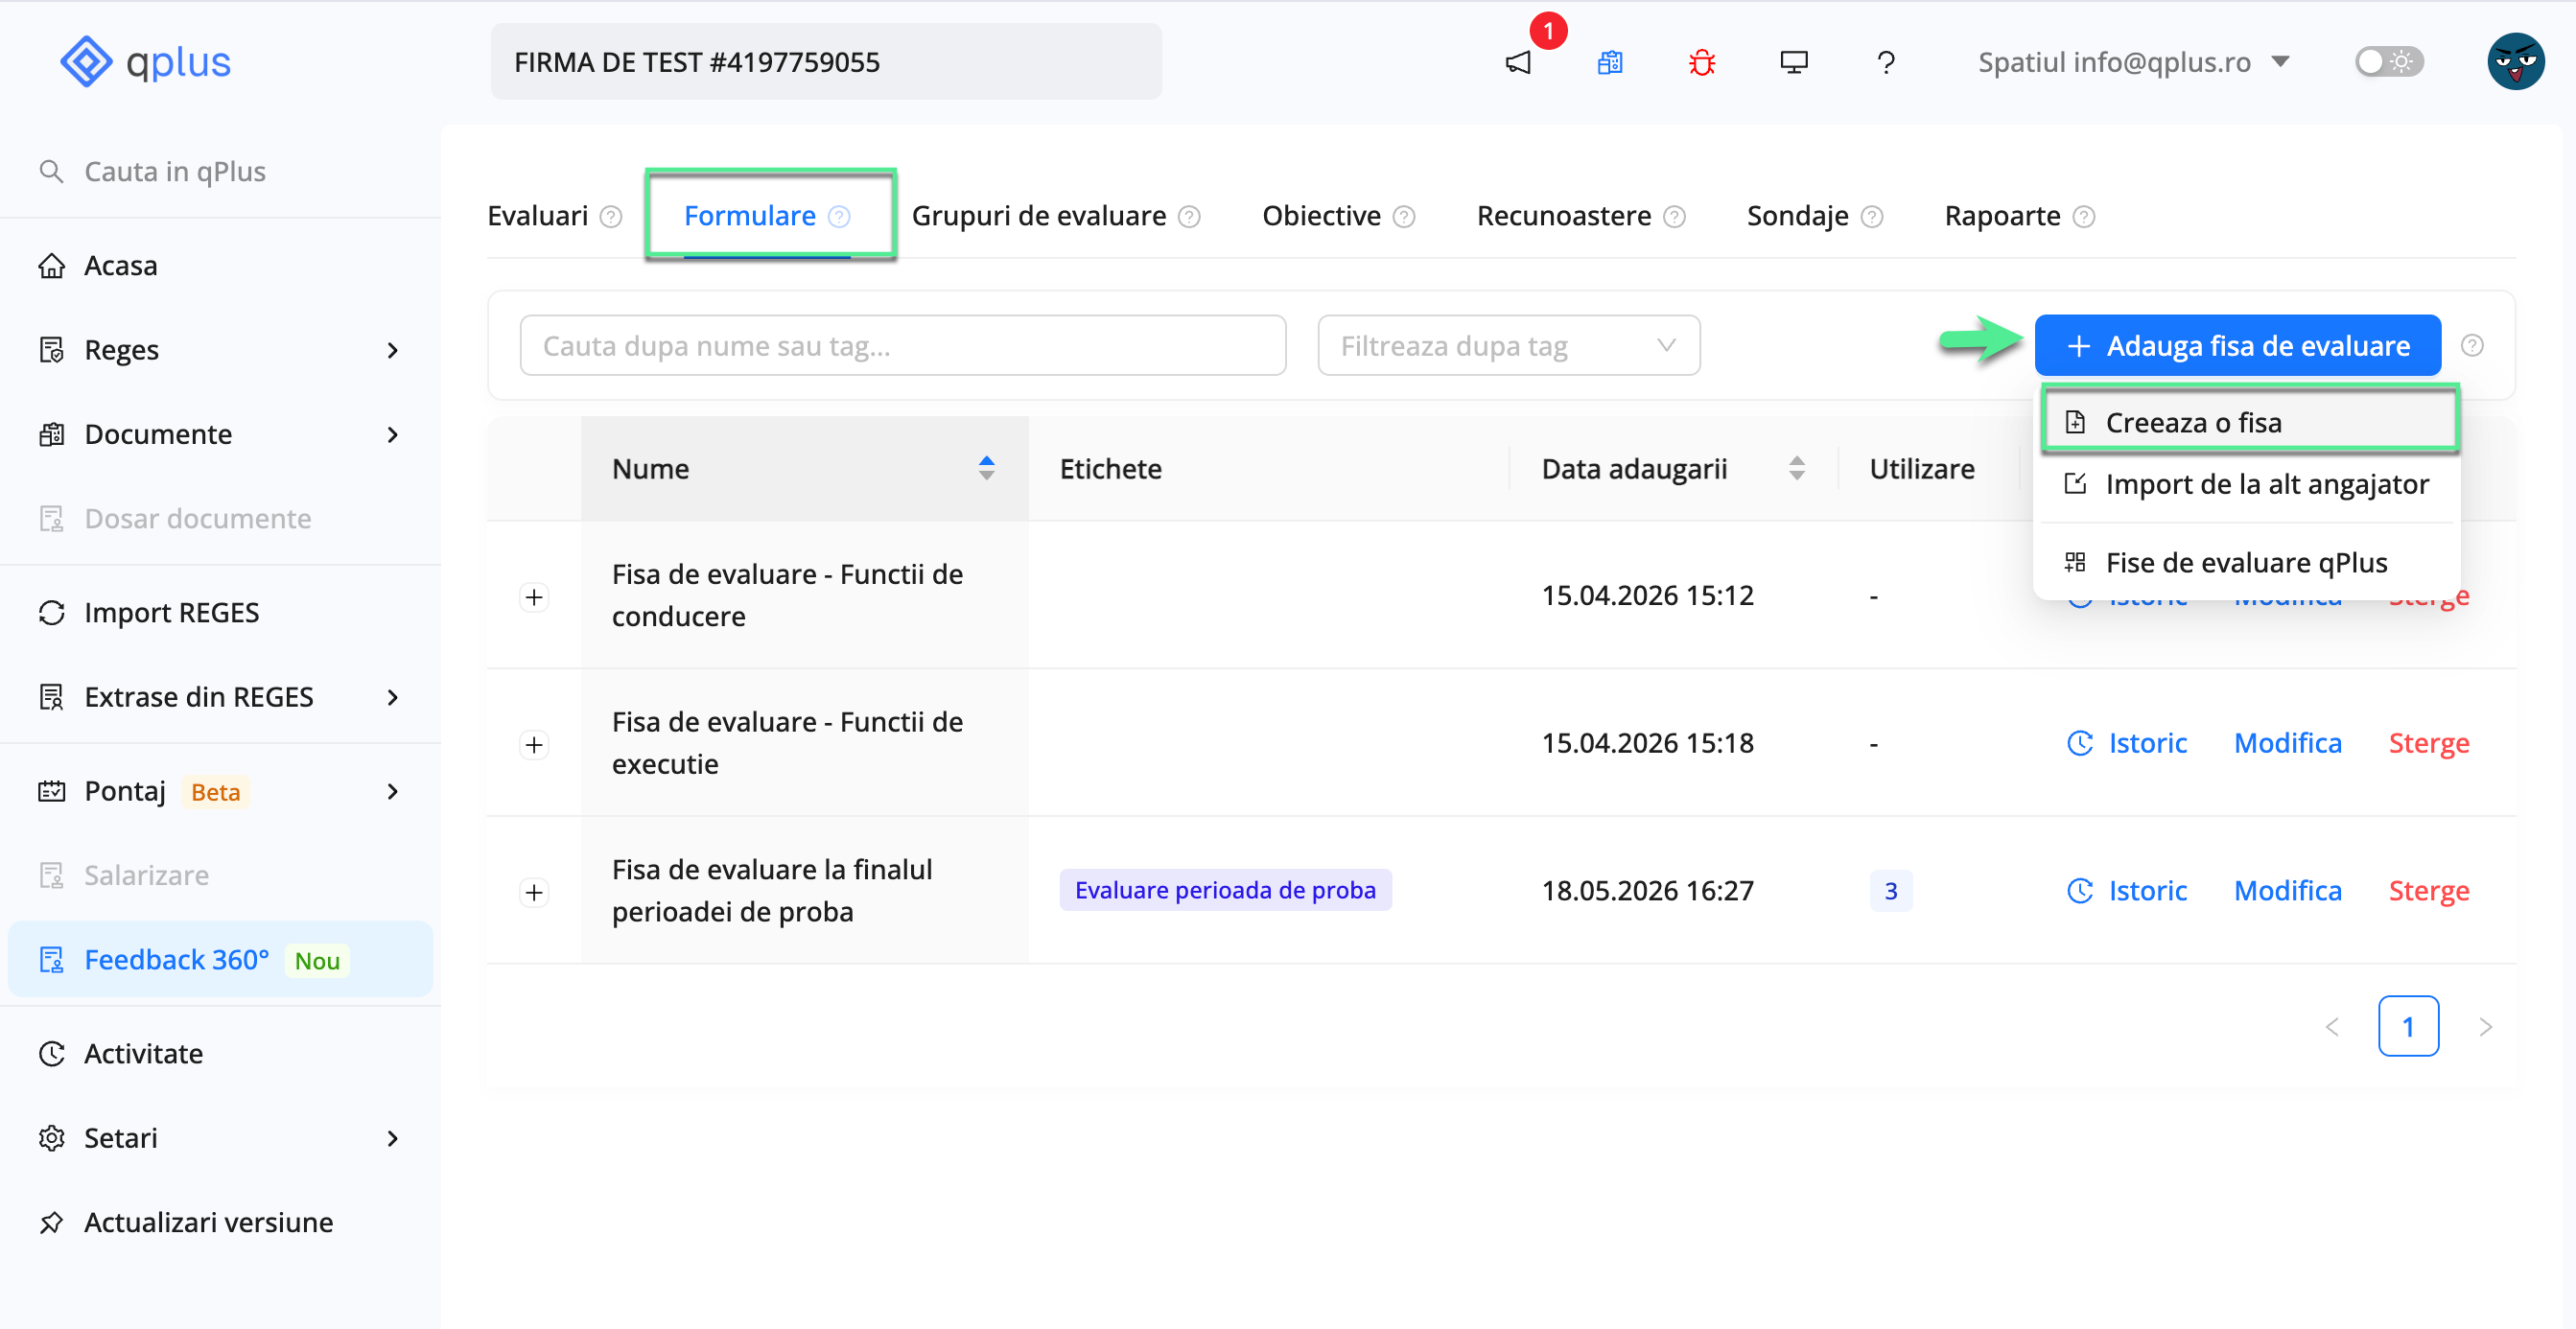Switch to the Rapoarte tab
Viewport: 2576px width, 1329px height.
(2002, 216)
